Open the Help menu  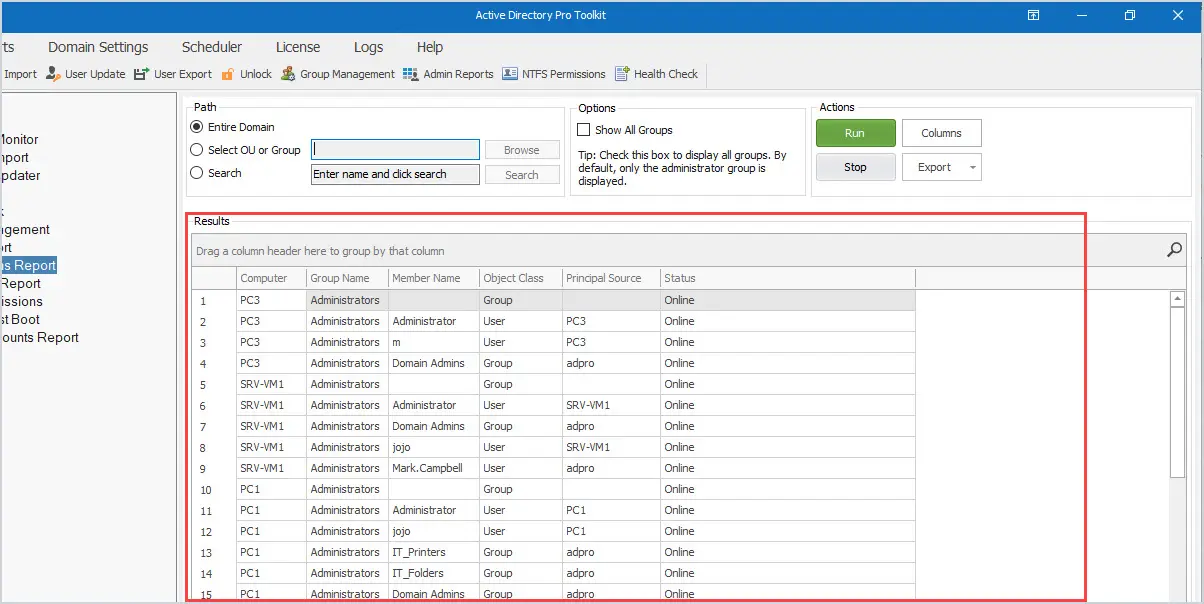pyautogui.click(x=430, y=47)
